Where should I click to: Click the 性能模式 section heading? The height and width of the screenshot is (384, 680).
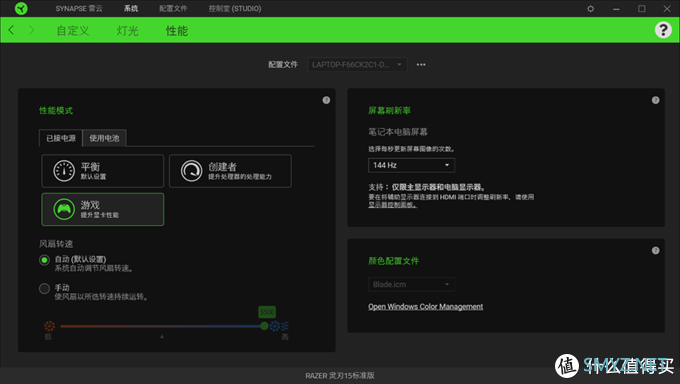point(56,111)
